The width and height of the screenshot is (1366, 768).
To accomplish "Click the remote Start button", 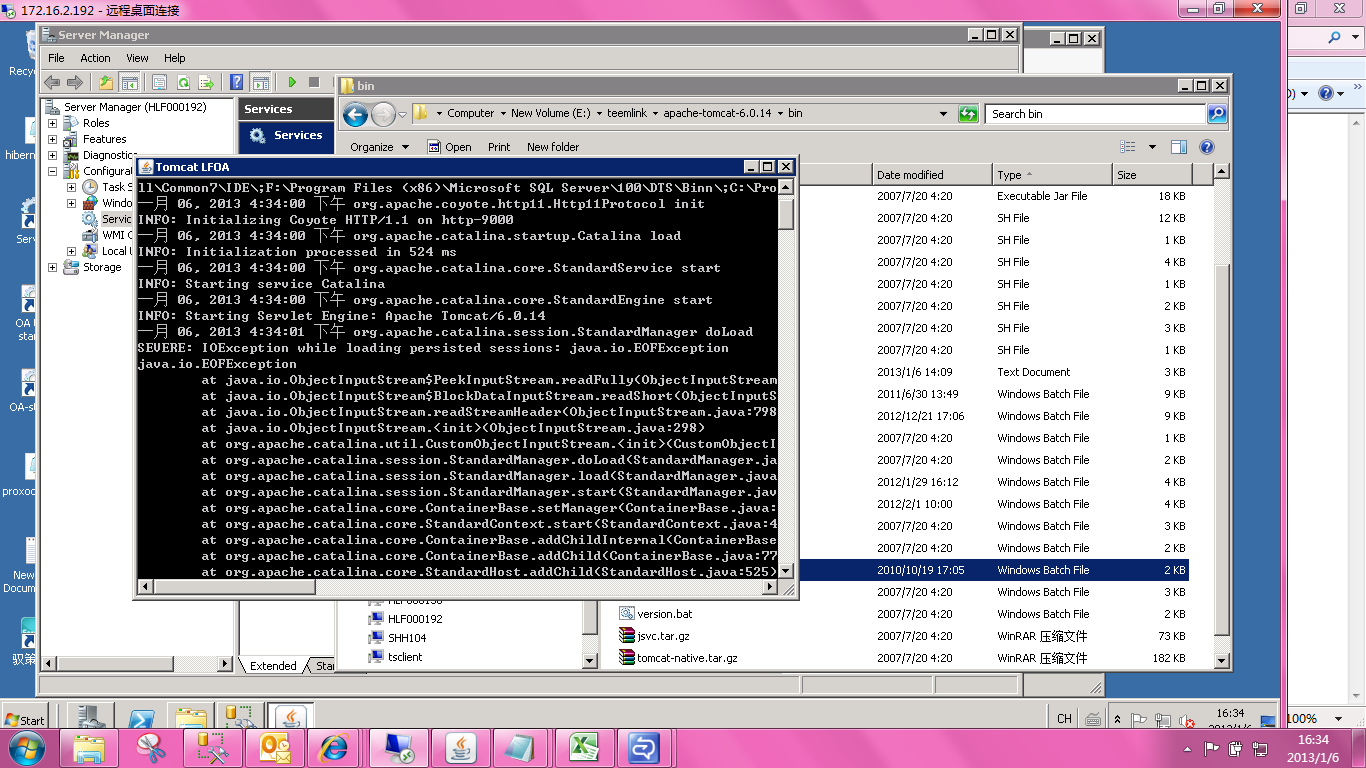I will 25,719.
